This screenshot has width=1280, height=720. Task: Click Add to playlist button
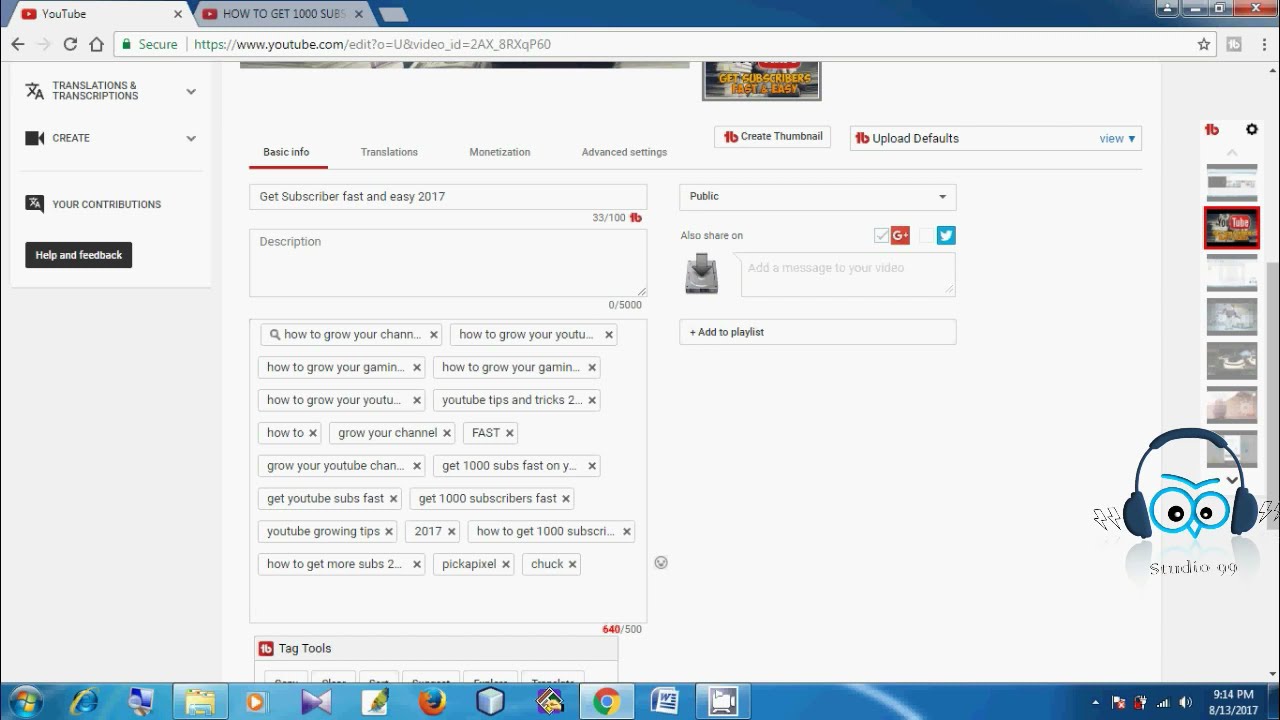tap(818, 332)
